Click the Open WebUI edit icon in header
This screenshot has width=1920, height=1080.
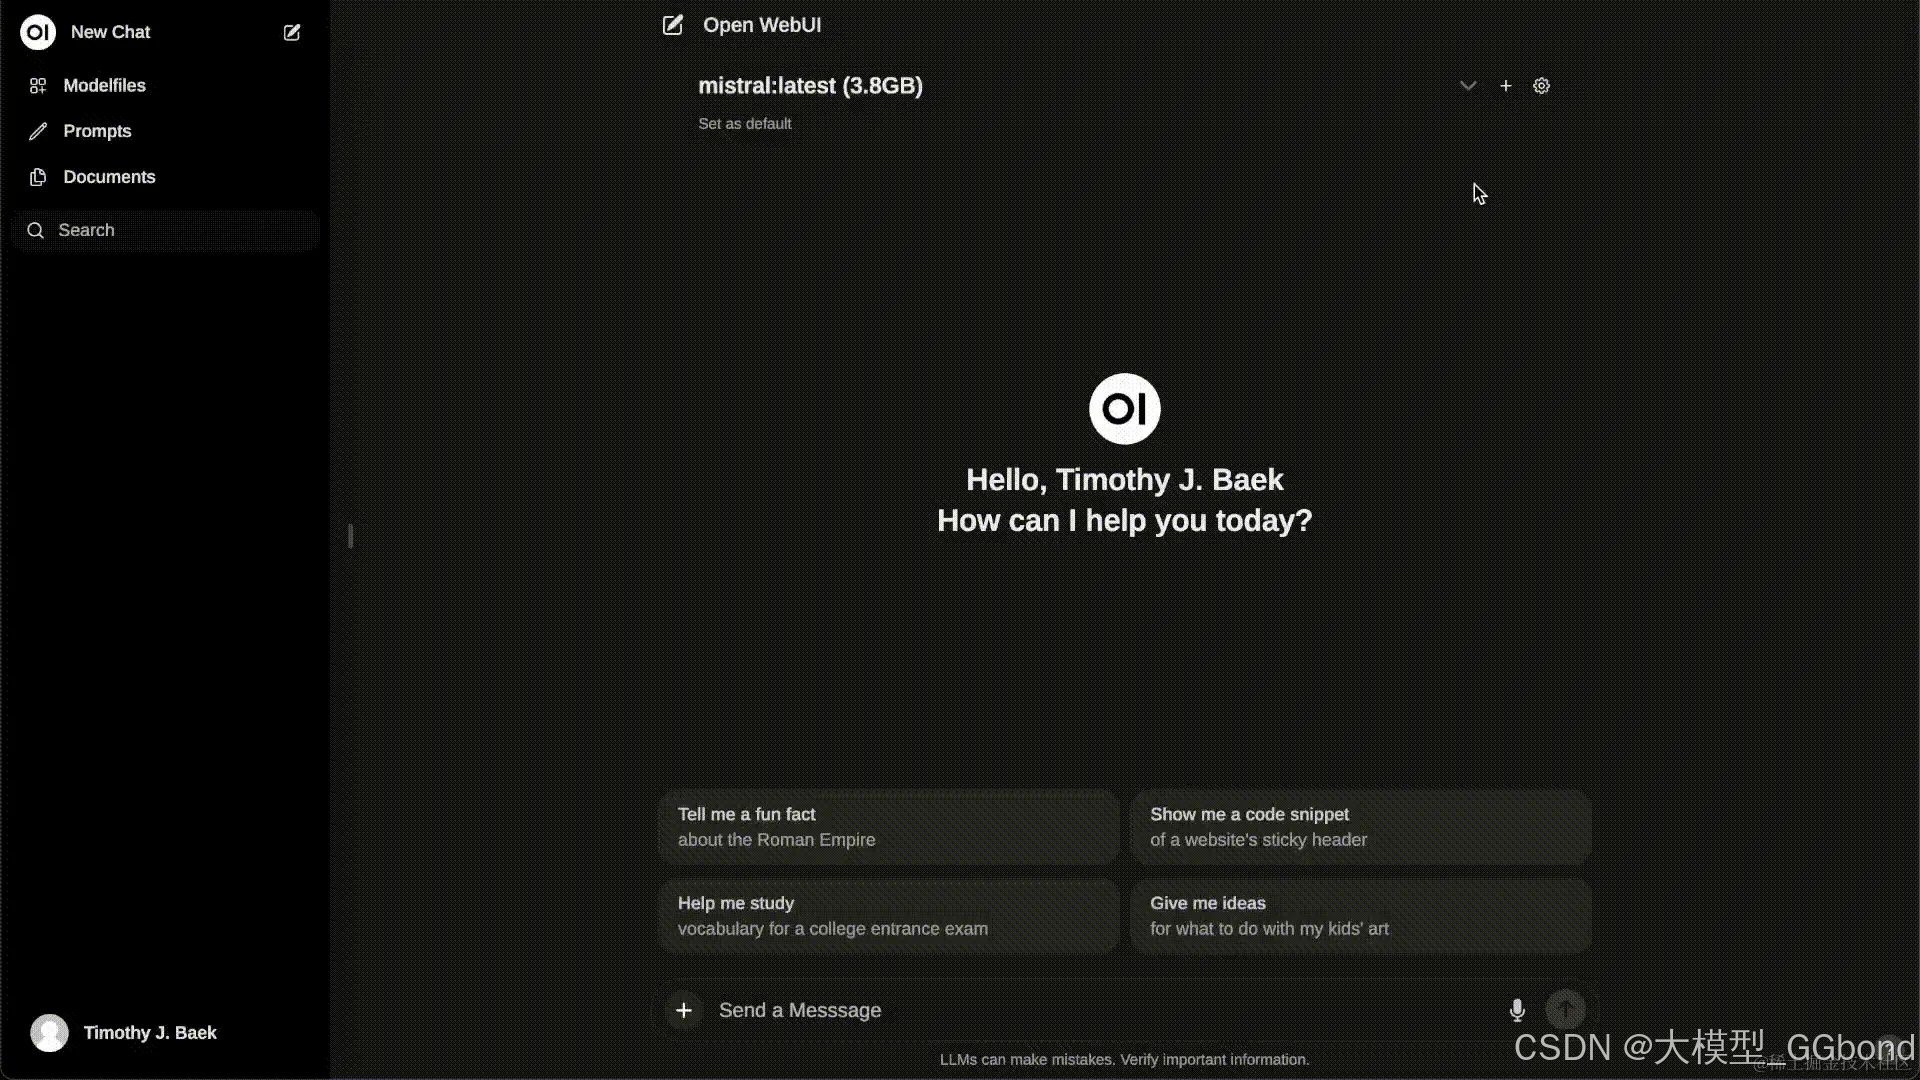click(673, 25)
